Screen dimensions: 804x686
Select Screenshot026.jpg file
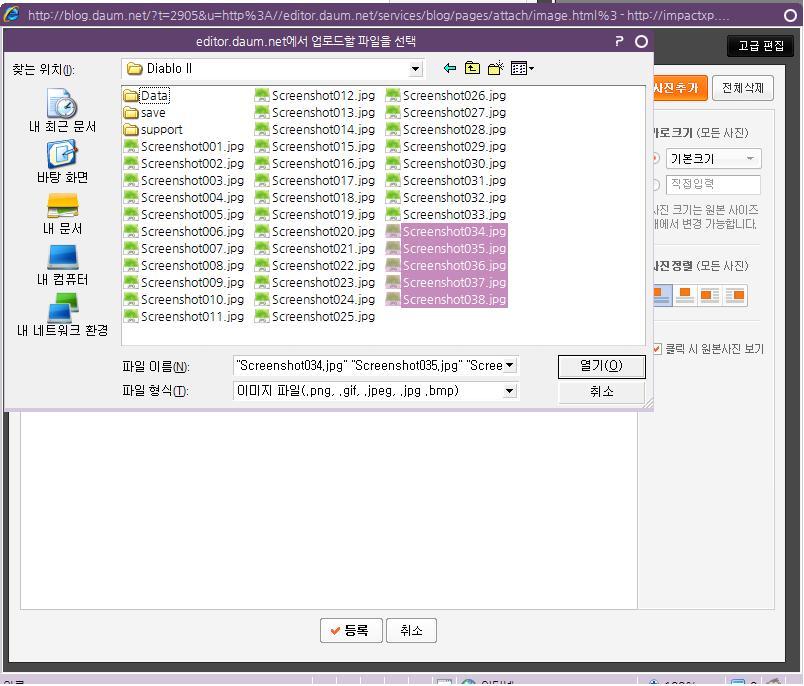tap(446, 96)
